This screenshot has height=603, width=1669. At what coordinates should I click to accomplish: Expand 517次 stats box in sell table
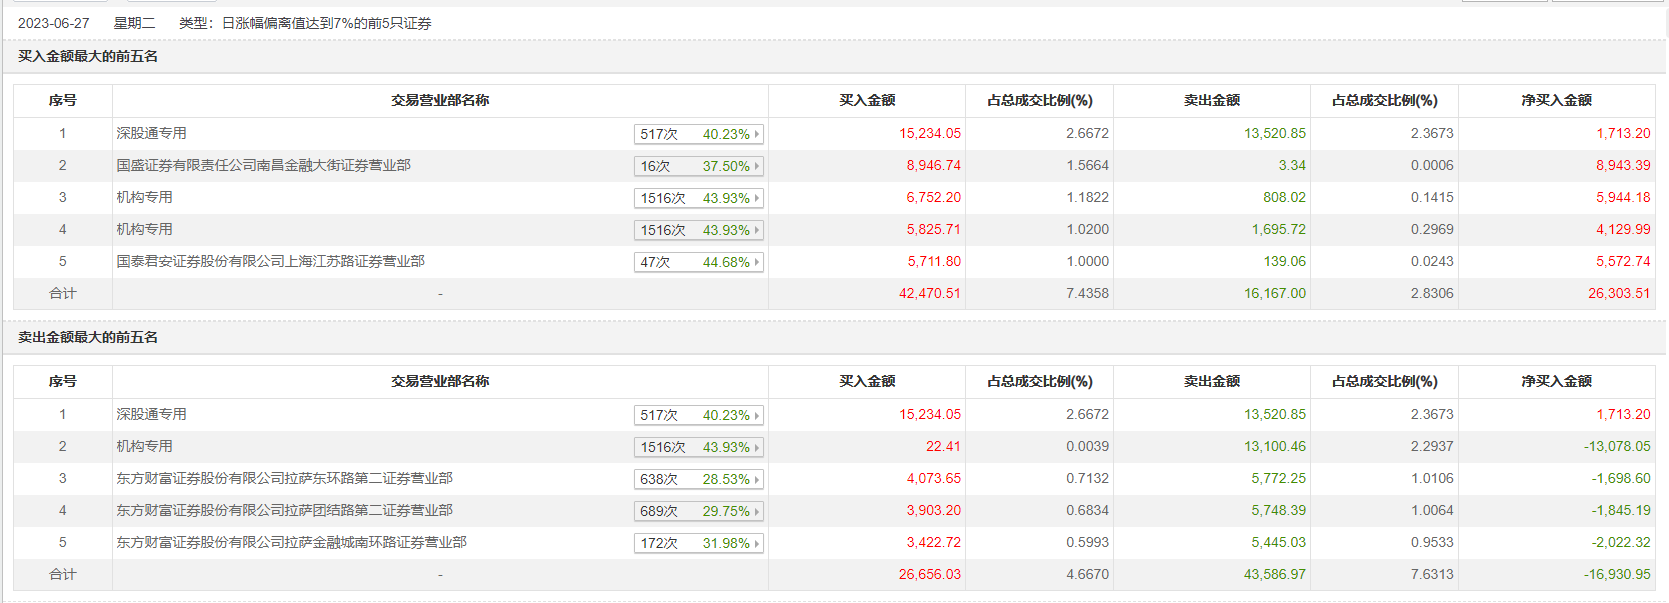pos(698,415)
